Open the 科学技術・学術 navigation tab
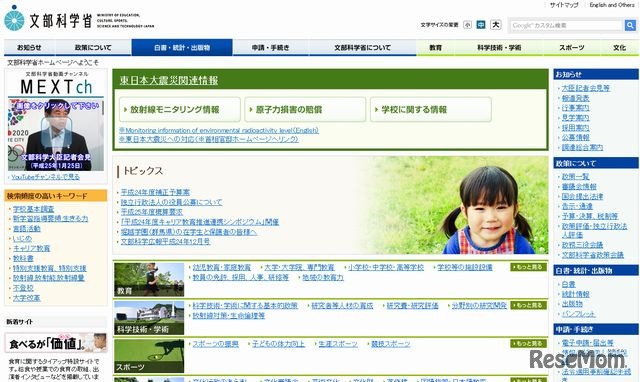The width and height of the screenshot is (640, 382). point(499,47)
